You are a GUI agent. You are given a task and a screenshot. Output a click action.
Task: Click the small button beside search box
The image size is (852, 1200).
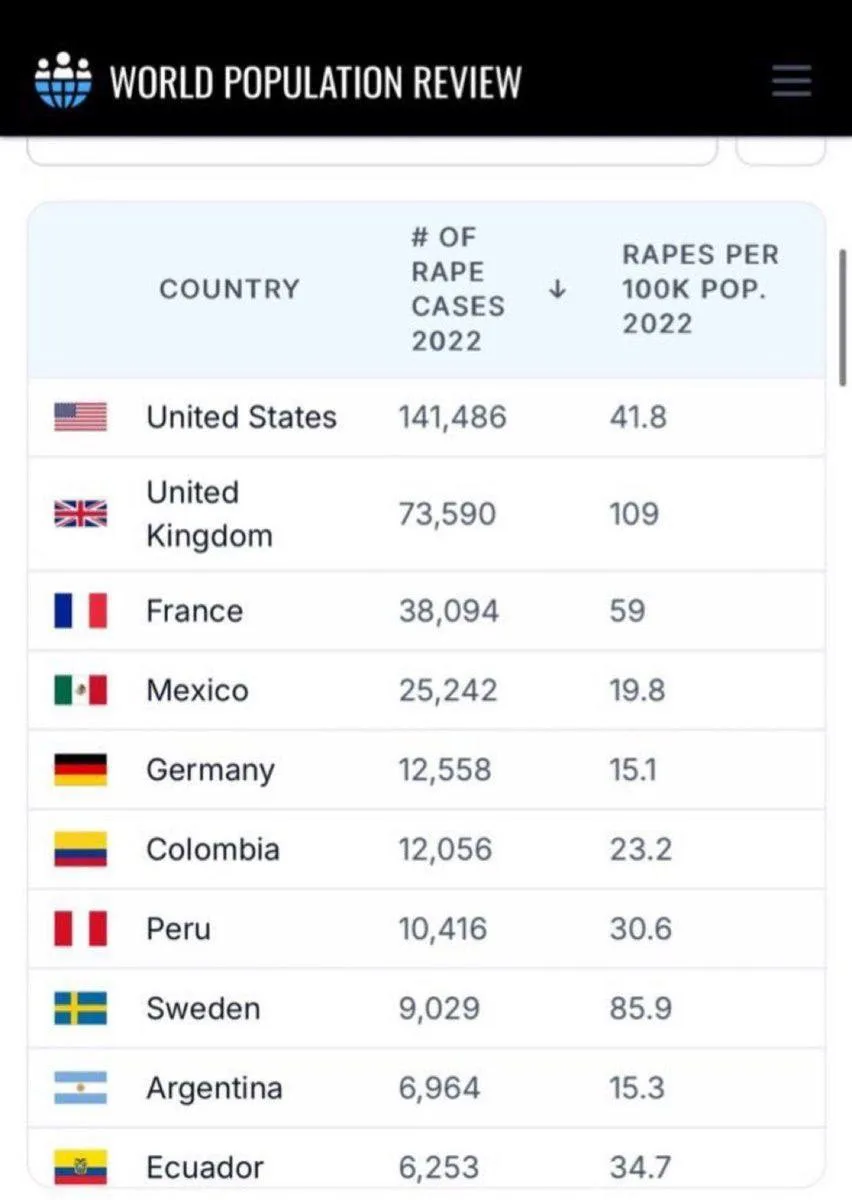pyautogui.click(x=780, y=151)
